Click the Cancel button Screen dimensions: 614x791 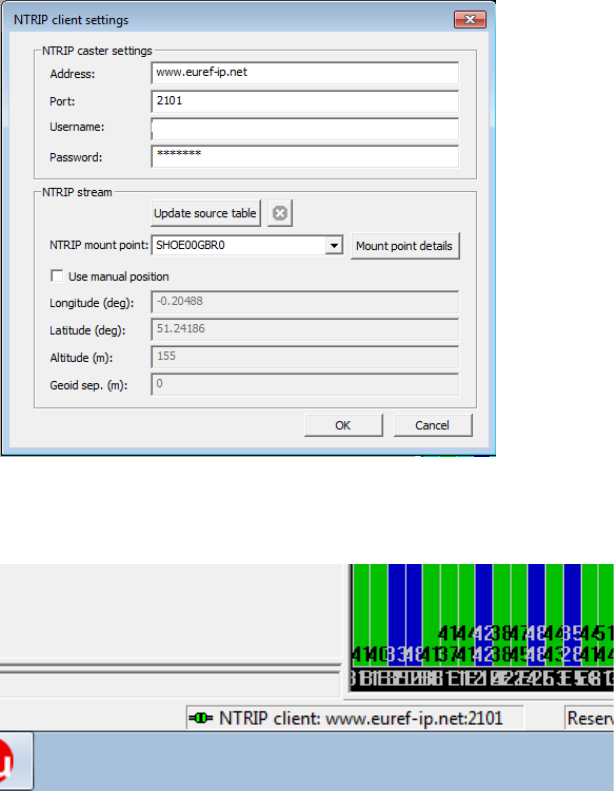pyautogui.click(x=432, y=425)
